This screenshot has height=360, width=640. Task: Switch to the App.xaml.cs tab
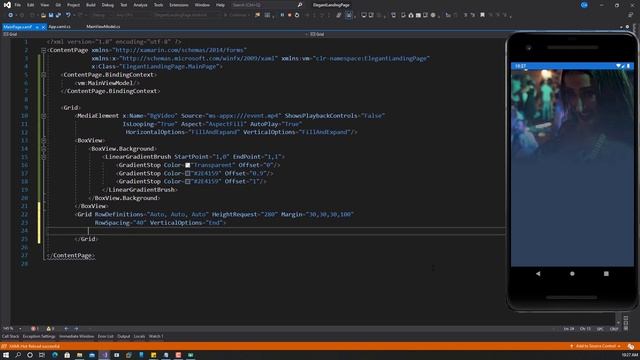pos(59,27)
